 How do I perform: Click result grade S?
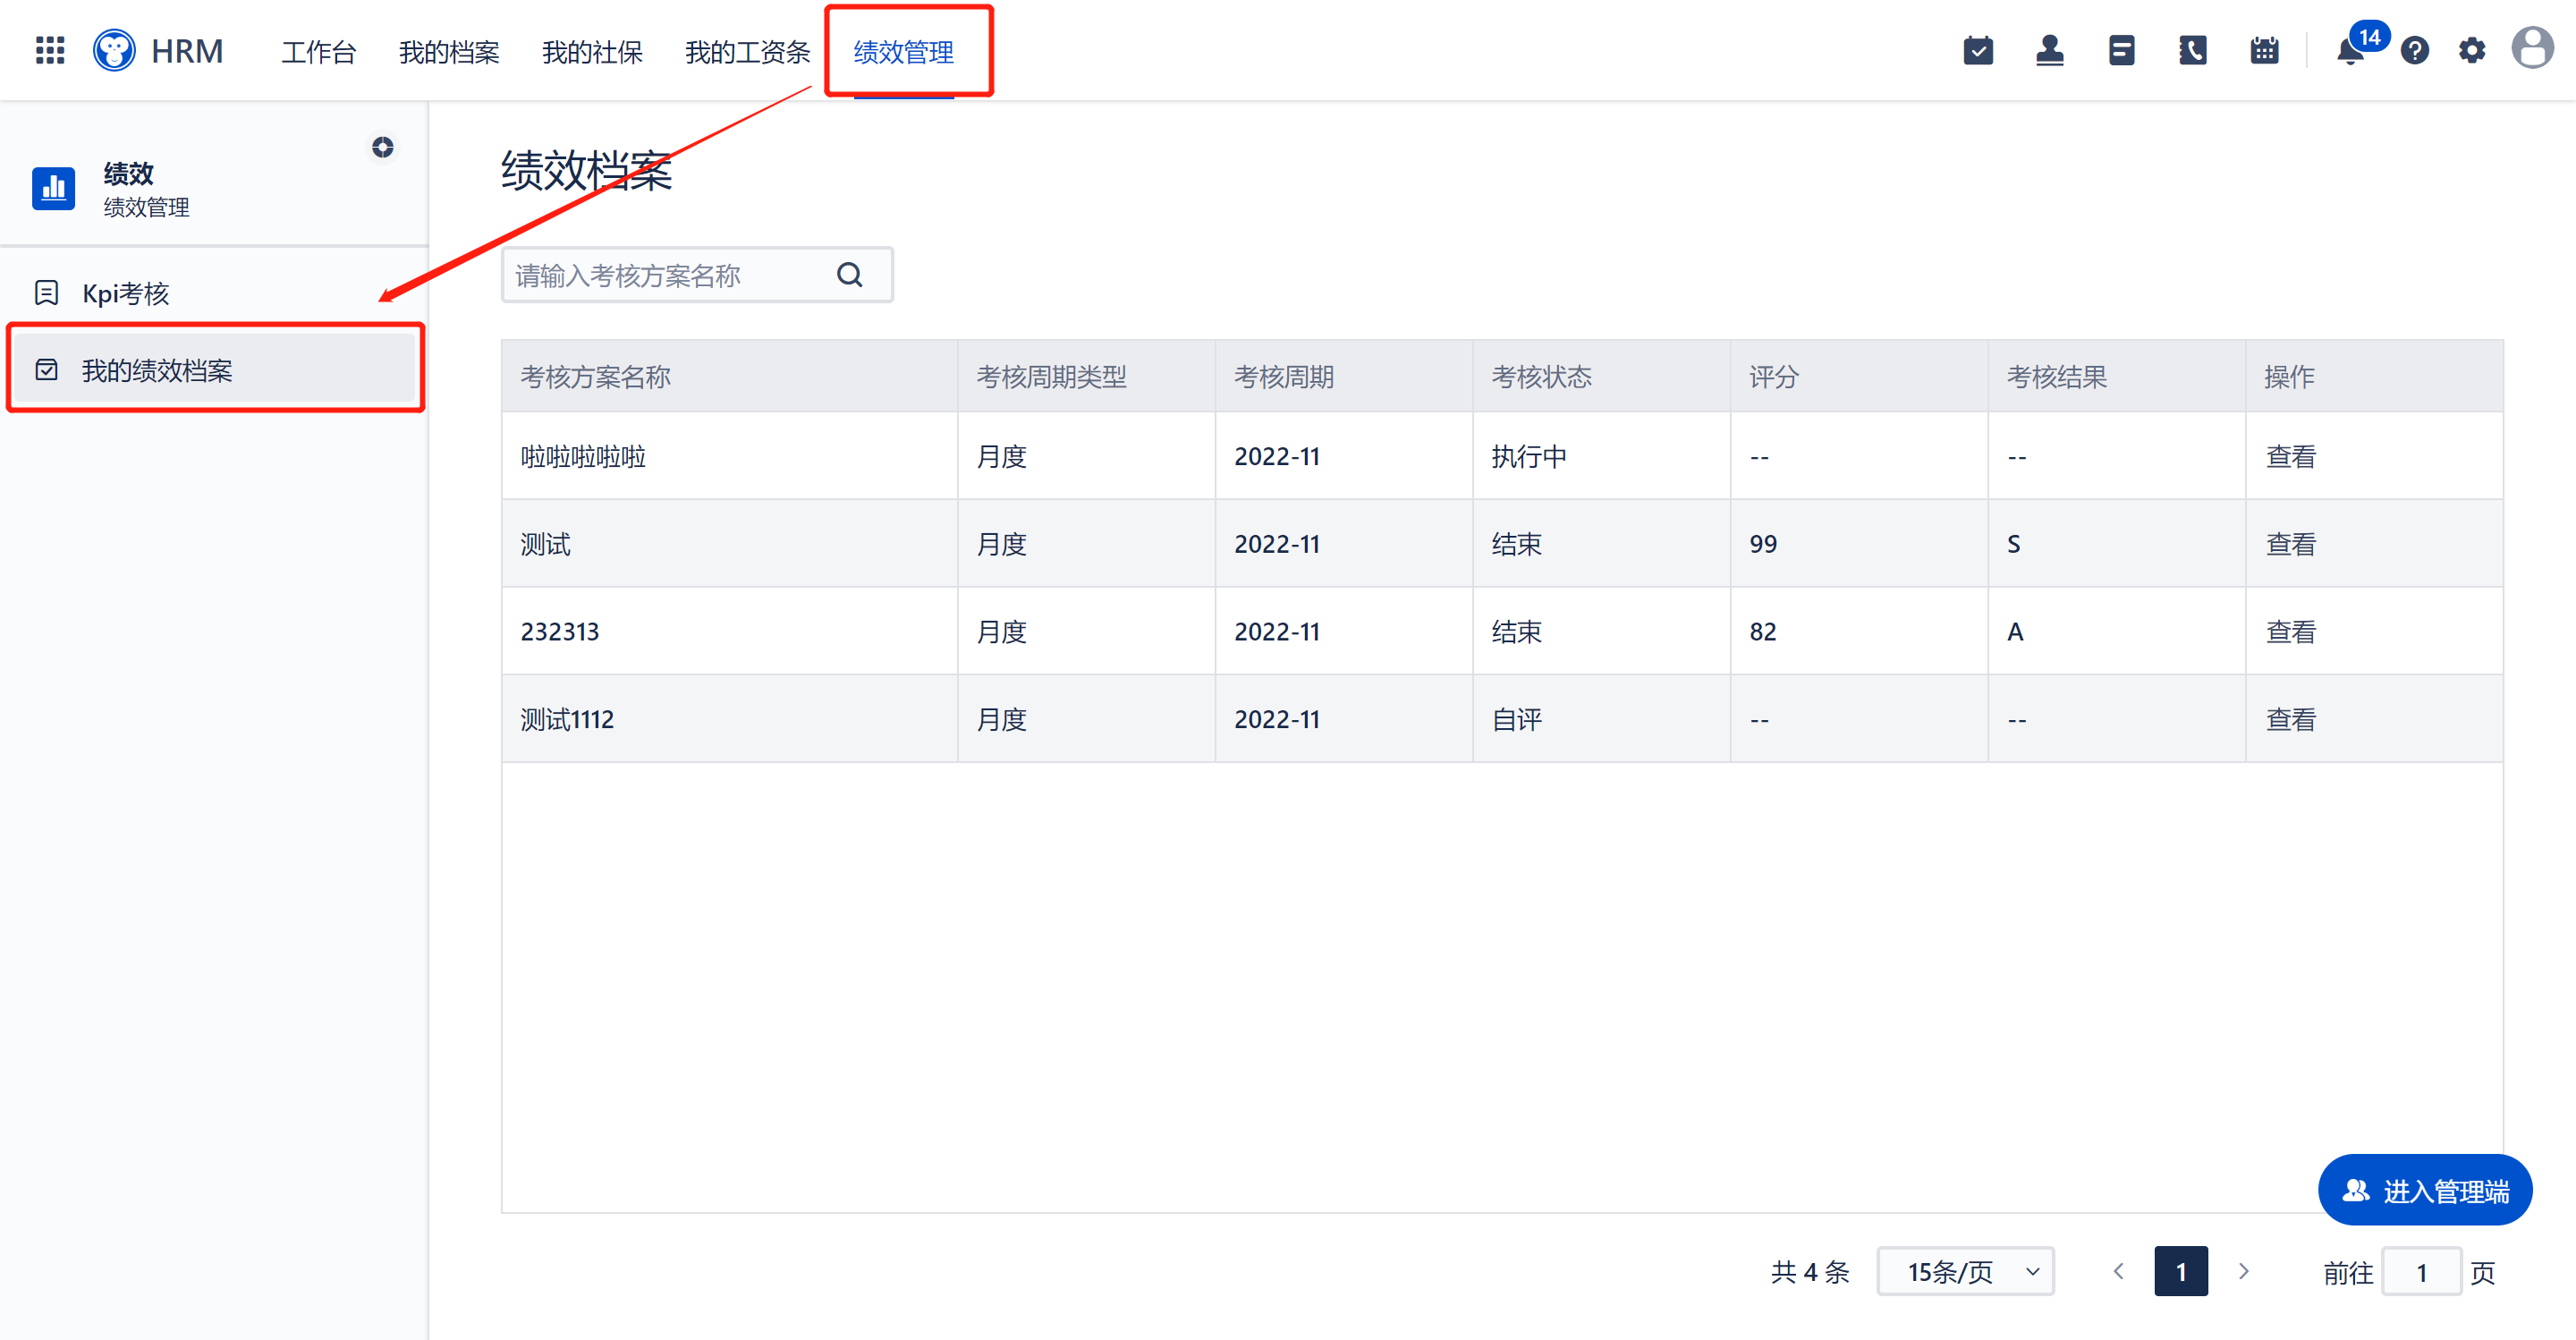2014,544
